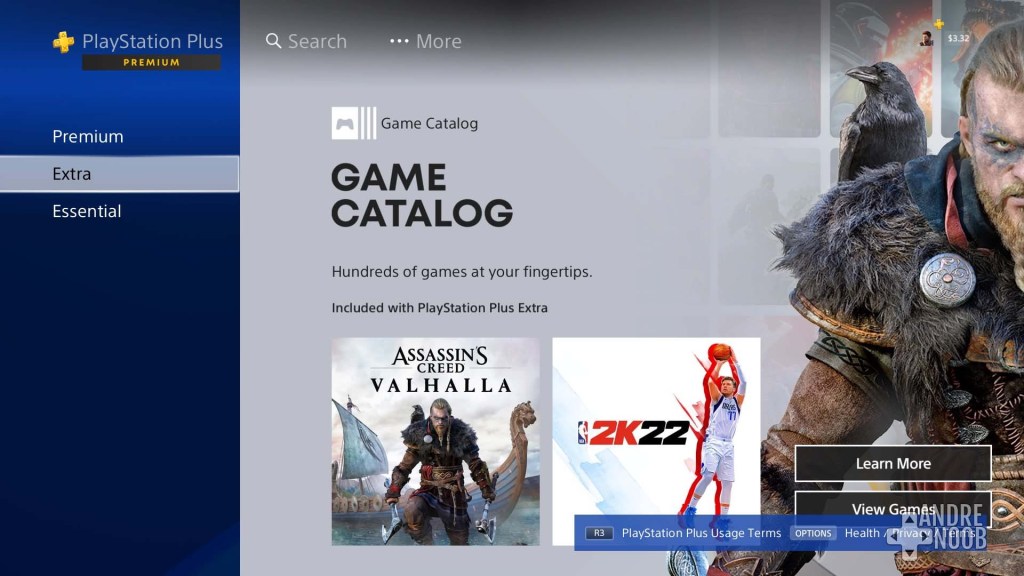Select the Extra tier in the sidebar
Viewport: 1024px width, 576px height.
point(72,173)
